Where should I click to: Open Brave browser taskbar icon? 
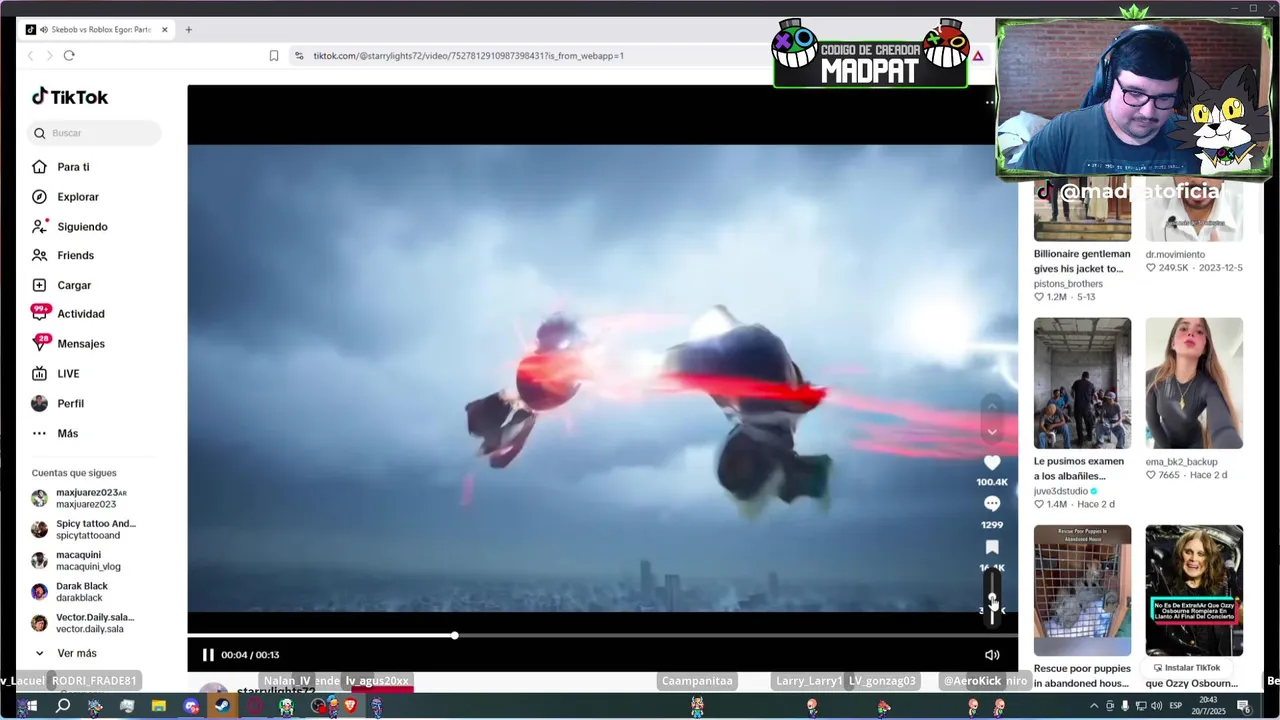coord(350,706)
